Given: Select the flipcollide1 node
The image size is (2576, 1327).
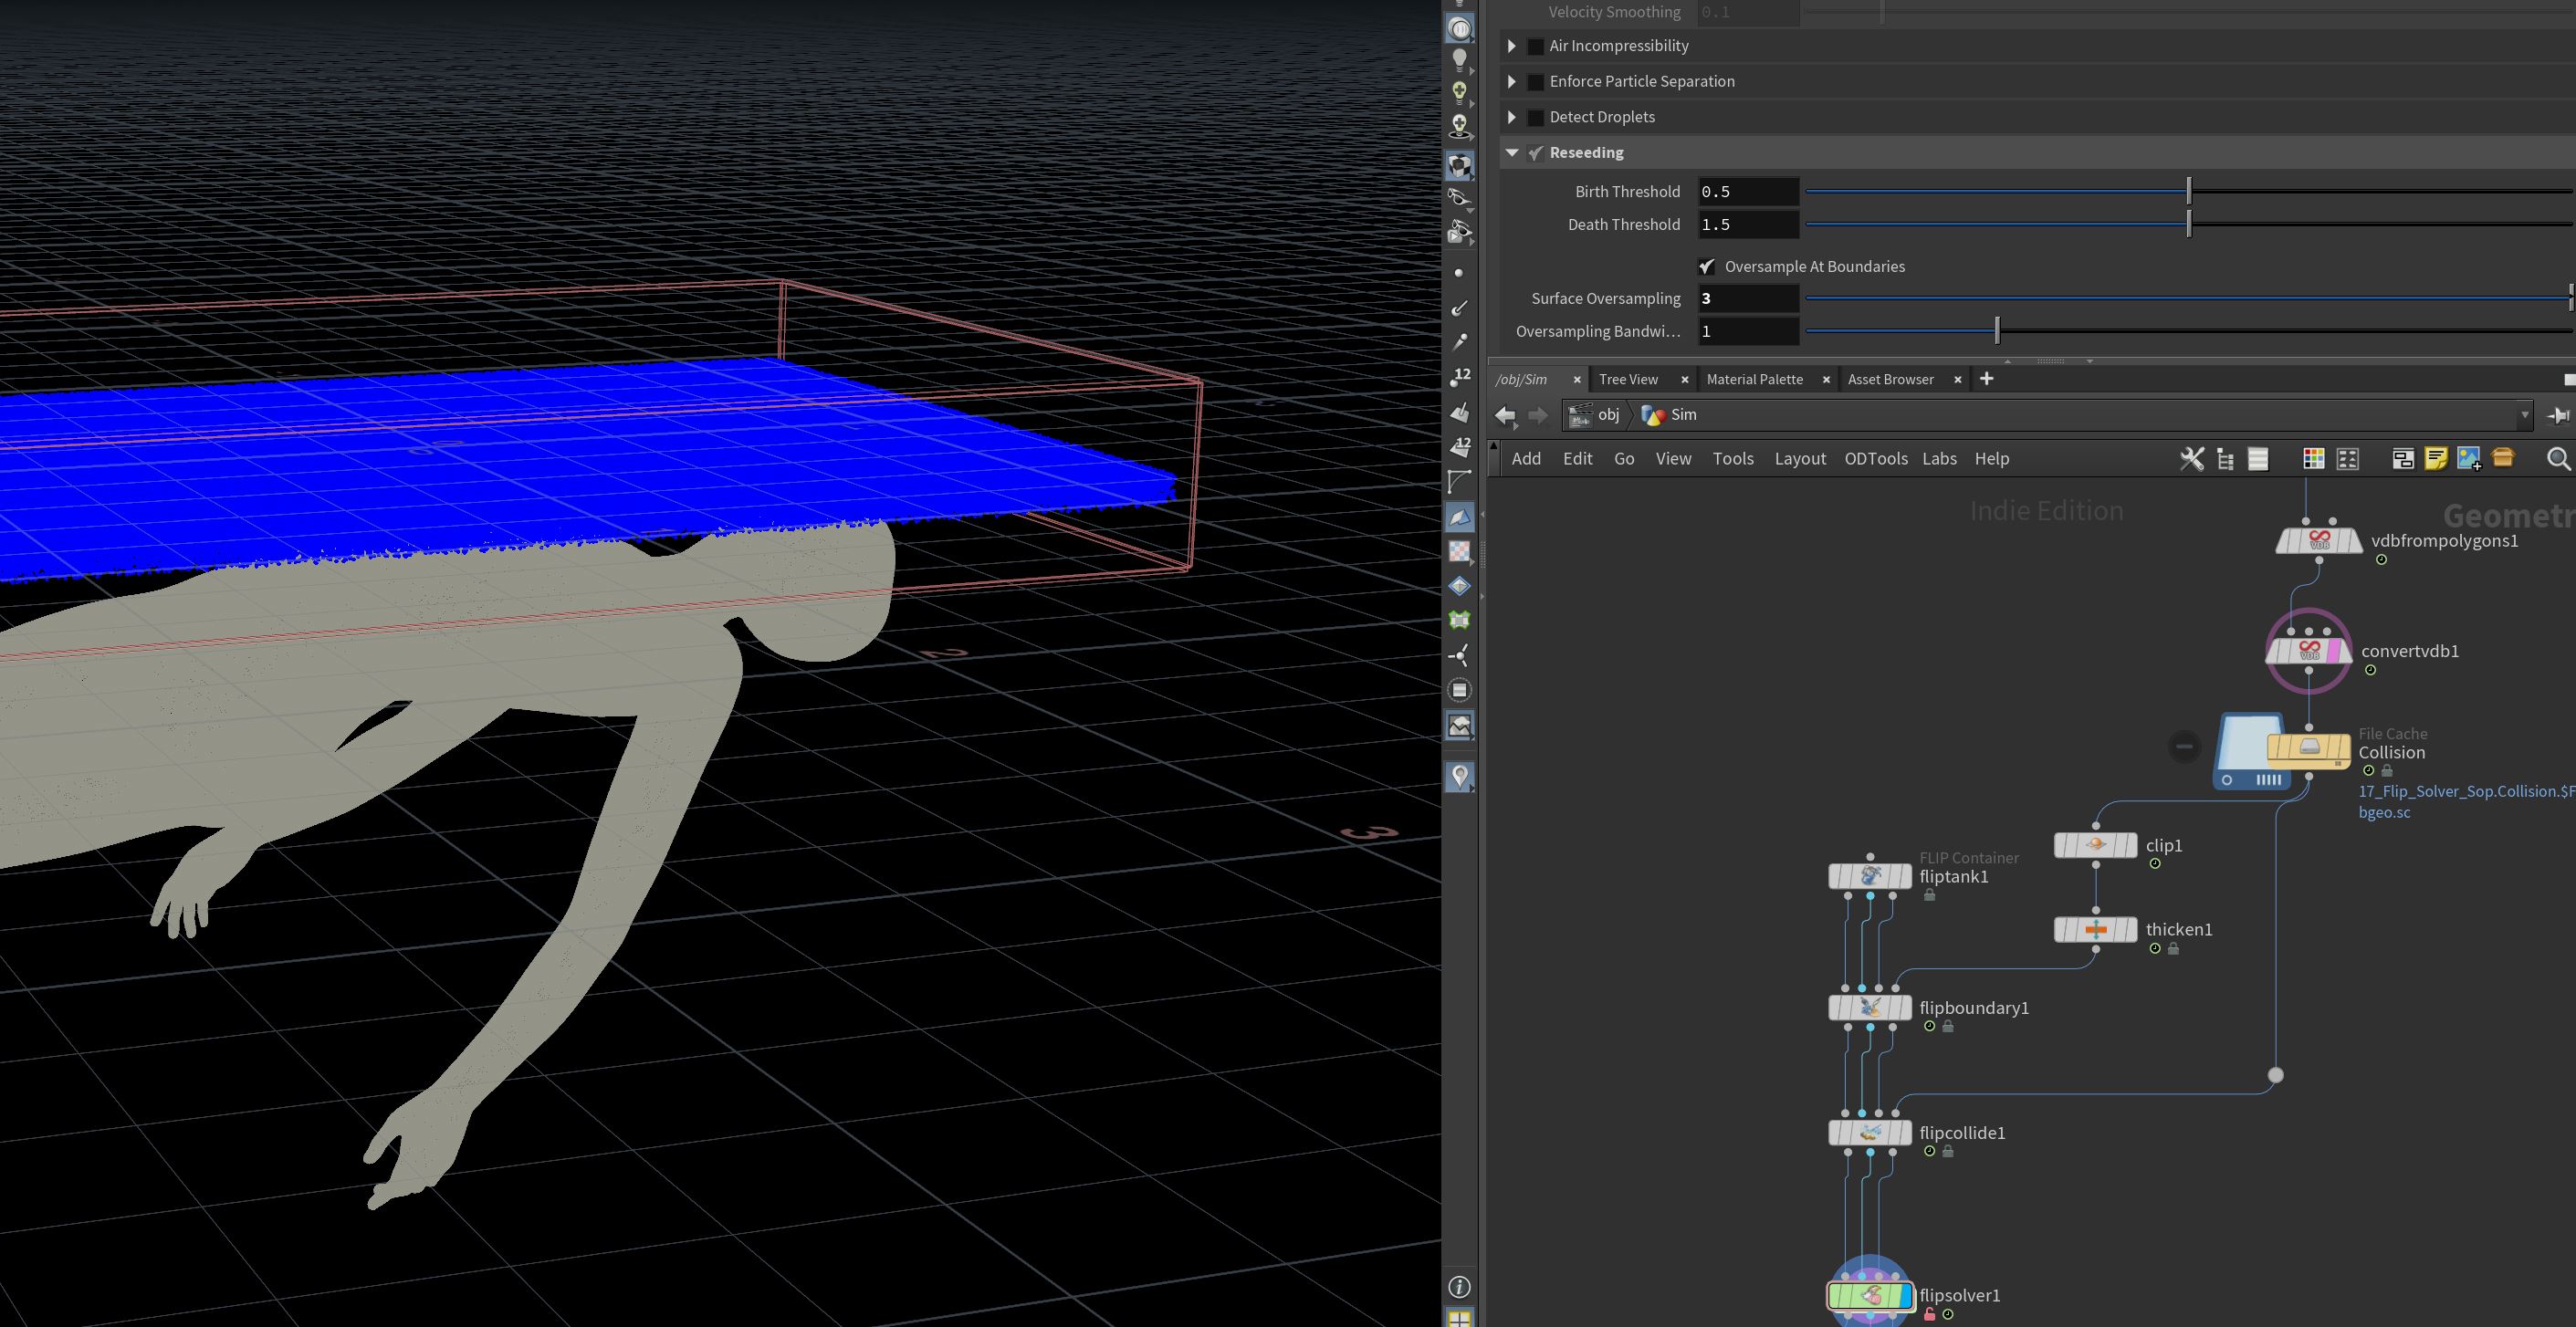Looking at the screenshot, I should click(x=1870, y=1133).
